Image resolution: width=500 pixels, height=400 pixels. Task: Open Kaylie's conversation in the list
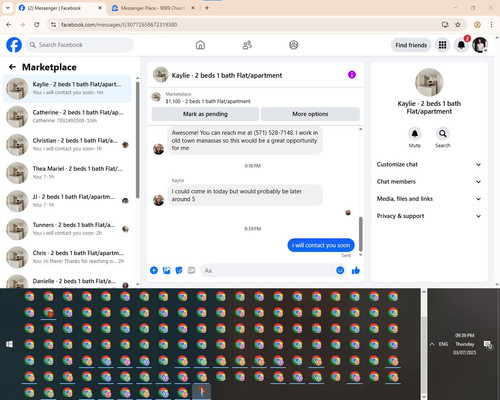click(x=67, y=88)
